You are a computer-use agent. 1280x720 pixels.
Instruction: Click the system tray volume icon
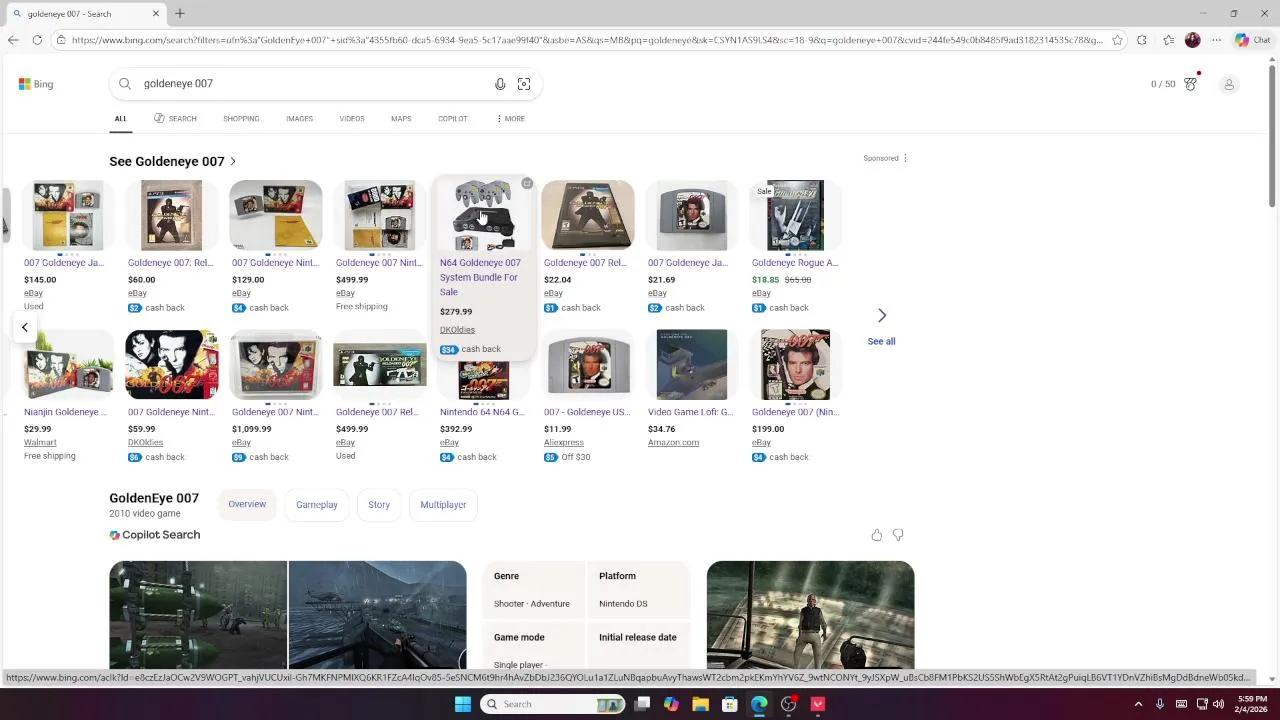coord(1218,704)
